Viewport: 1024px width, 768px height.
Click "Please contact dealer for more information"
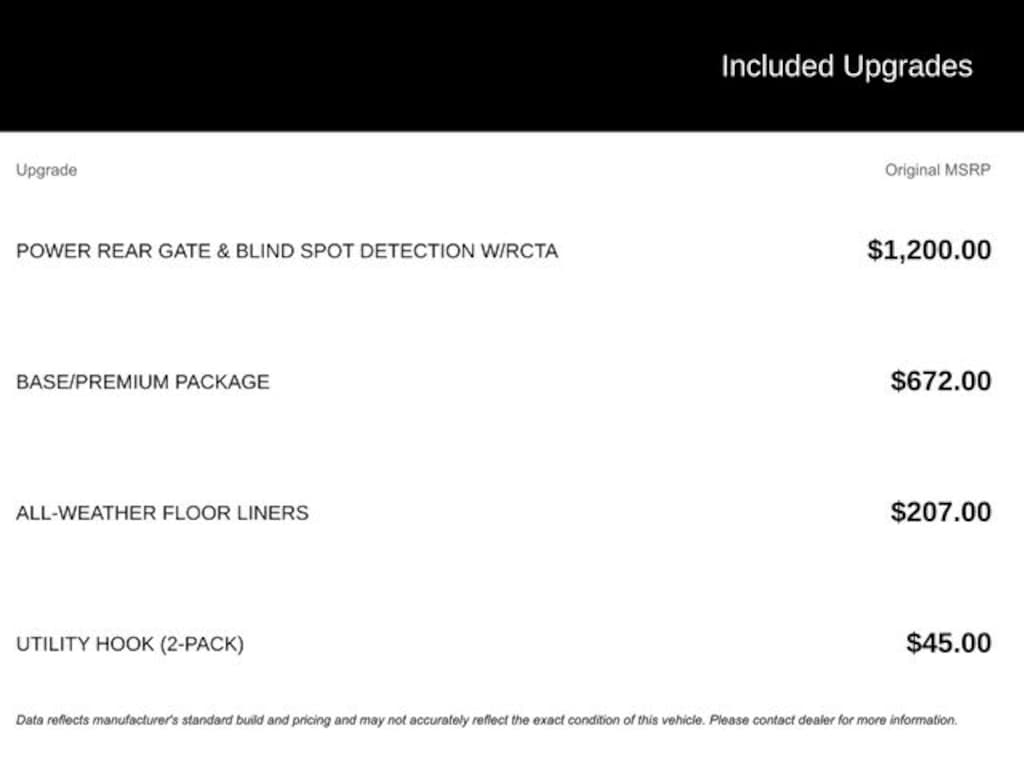pyautogui.click(x=833, y=719)
